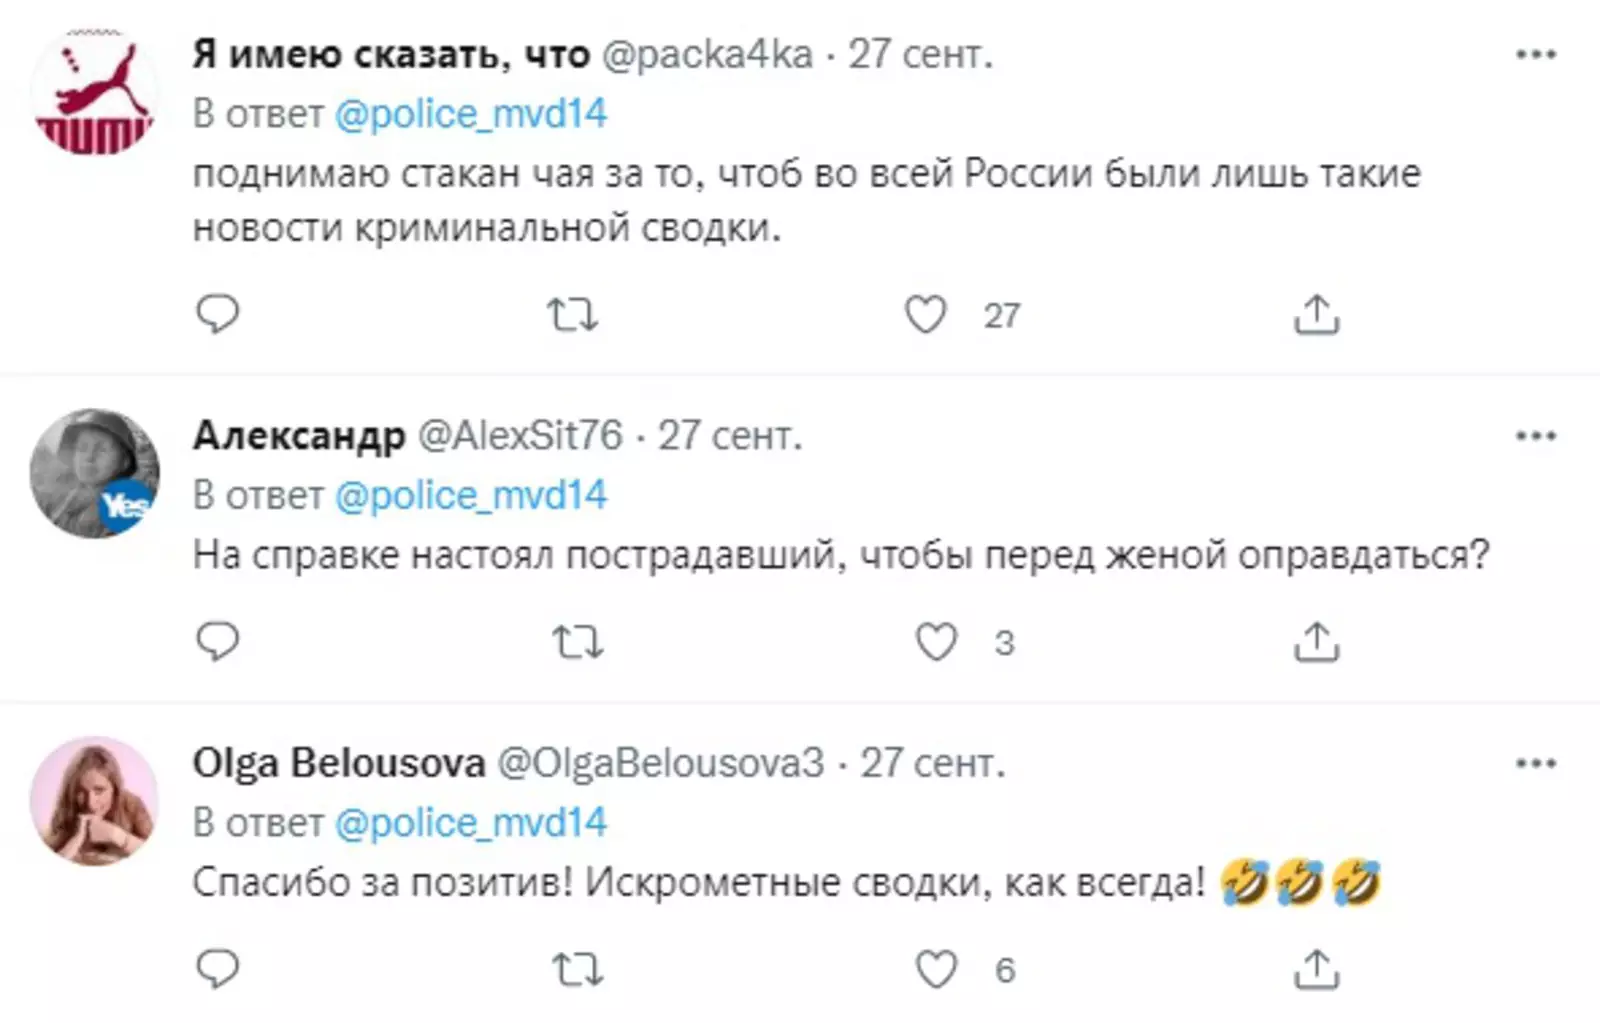Open Olga Belousova's profile picture

click(94, 801)
